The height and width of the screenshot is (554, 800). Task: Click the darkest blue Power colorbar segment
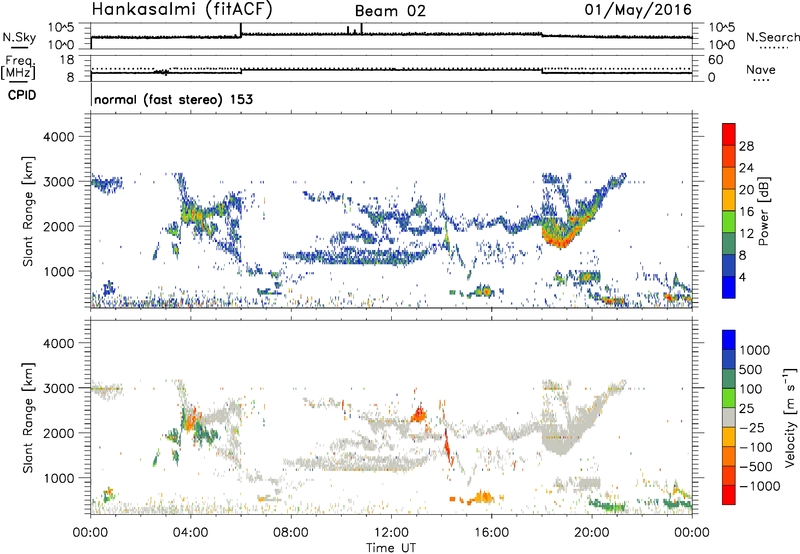click(x=729, y=287)
